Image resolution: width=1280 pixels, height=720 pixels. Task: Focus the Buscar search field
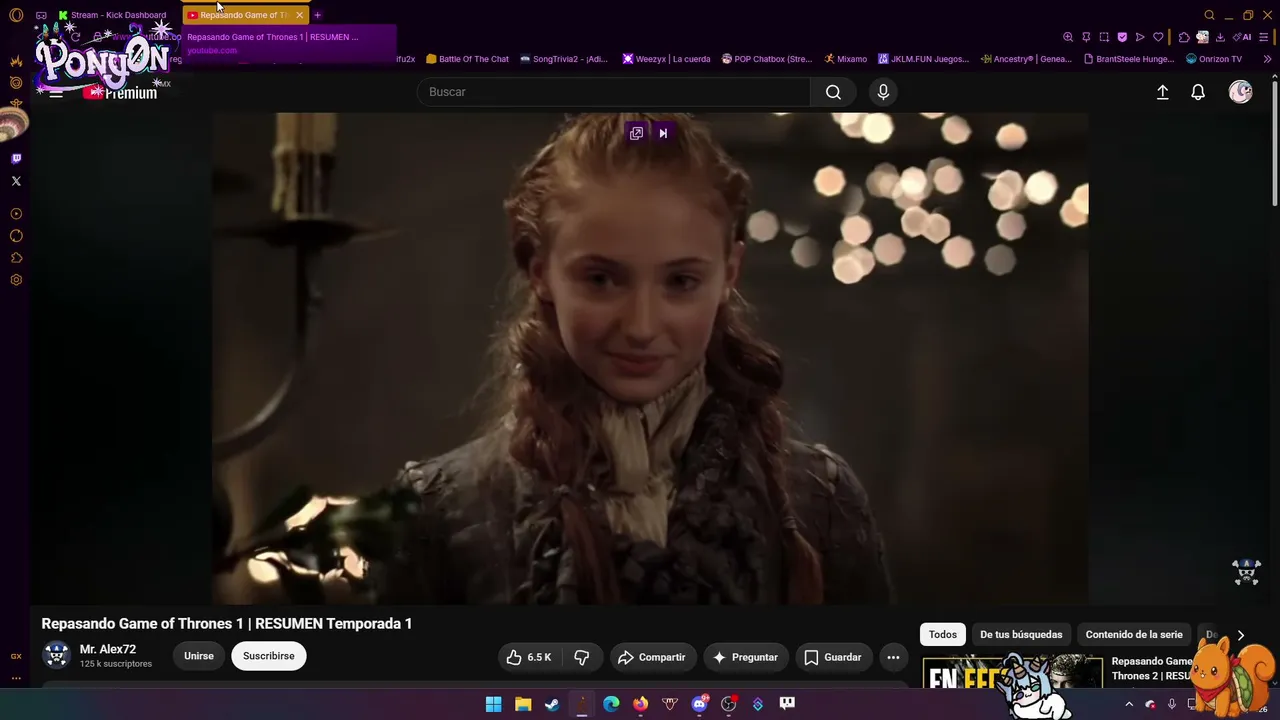point(613,92)
